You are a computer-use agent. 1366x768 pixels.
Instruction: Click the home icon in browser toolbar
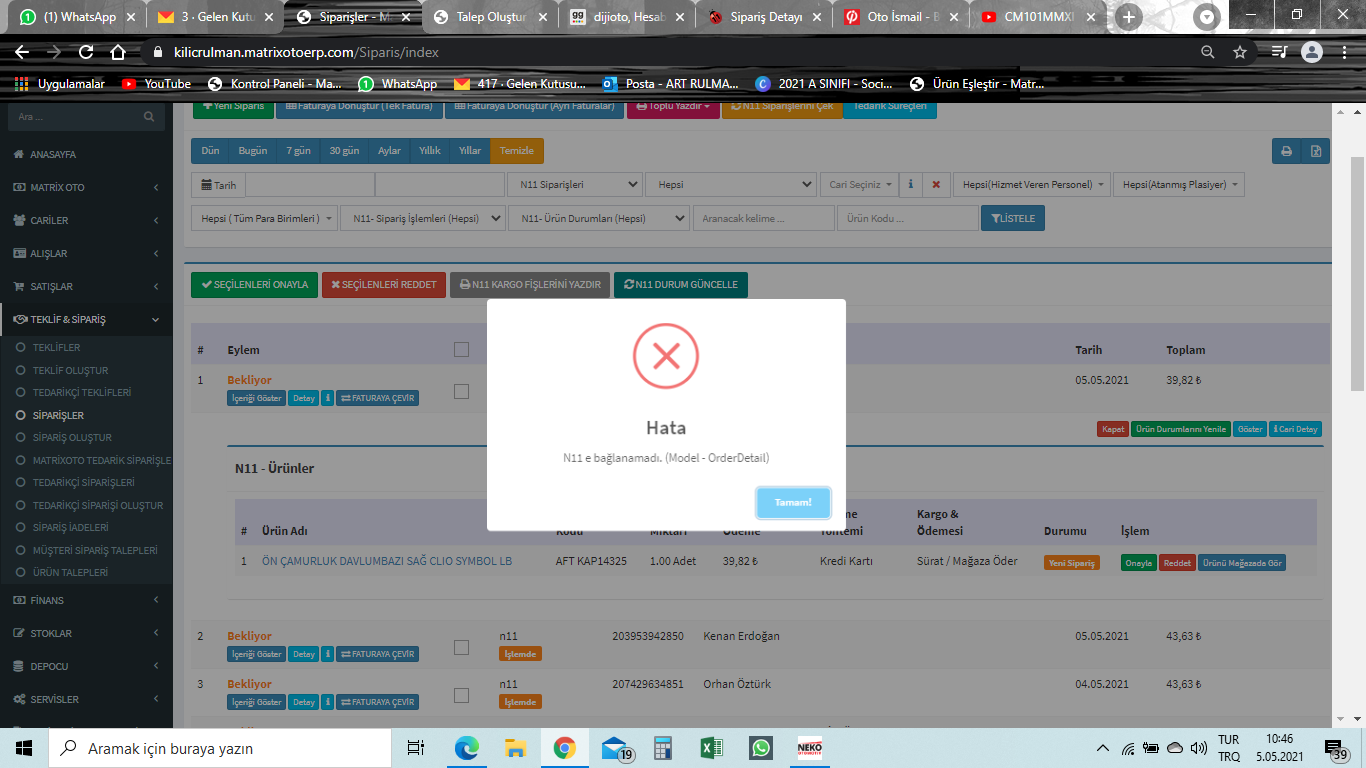pos(118,52)
